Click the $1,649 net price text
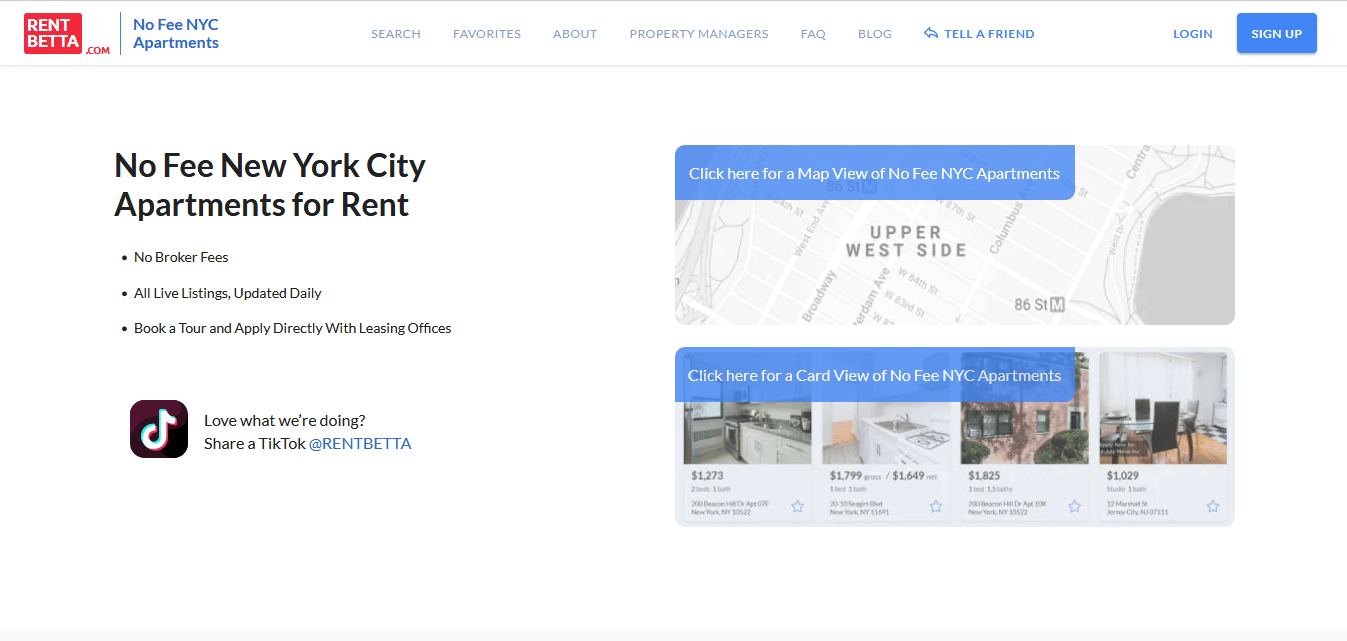 (915, 476)
